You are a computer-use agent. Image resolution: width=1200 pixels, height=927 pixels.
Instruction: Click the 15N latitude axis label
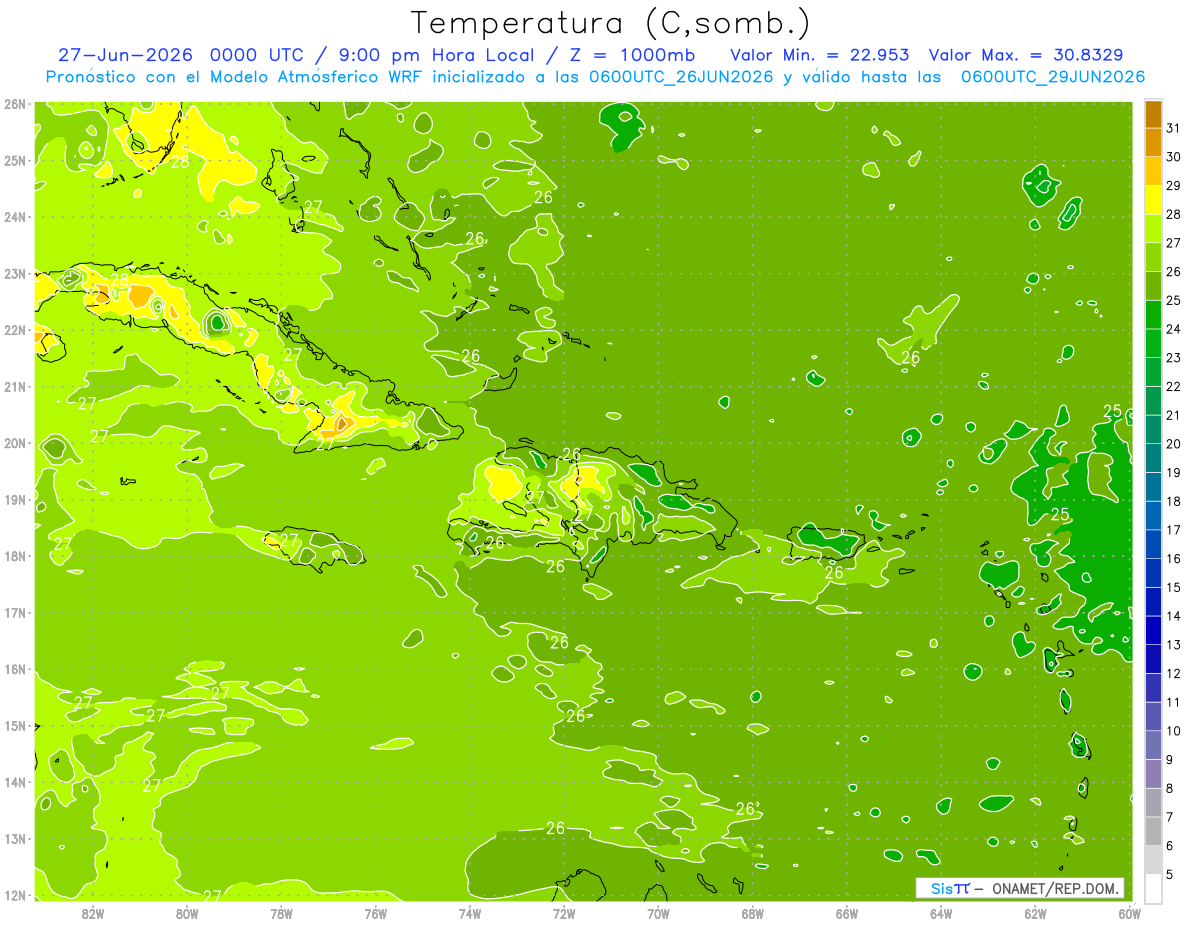point(14,725)
